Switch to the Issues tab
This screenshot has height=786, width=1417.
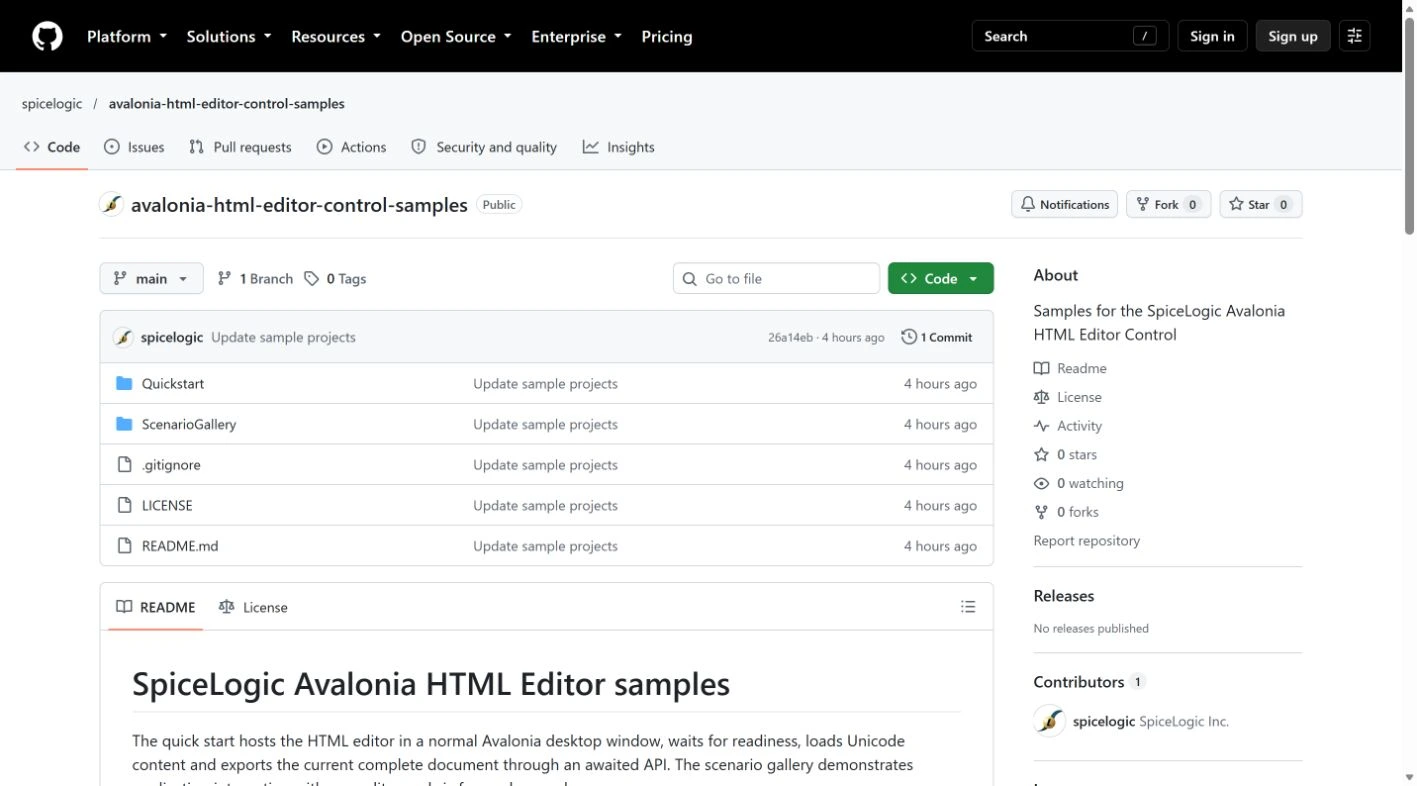coord(134,147)
